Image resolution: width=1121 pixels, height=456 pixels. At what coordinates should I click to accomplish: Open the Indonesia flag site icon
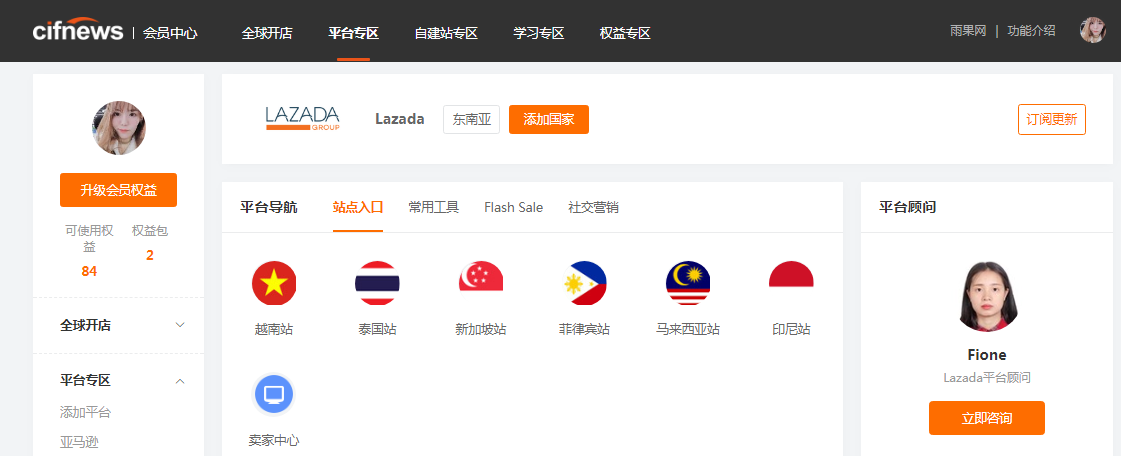[791, 275]
